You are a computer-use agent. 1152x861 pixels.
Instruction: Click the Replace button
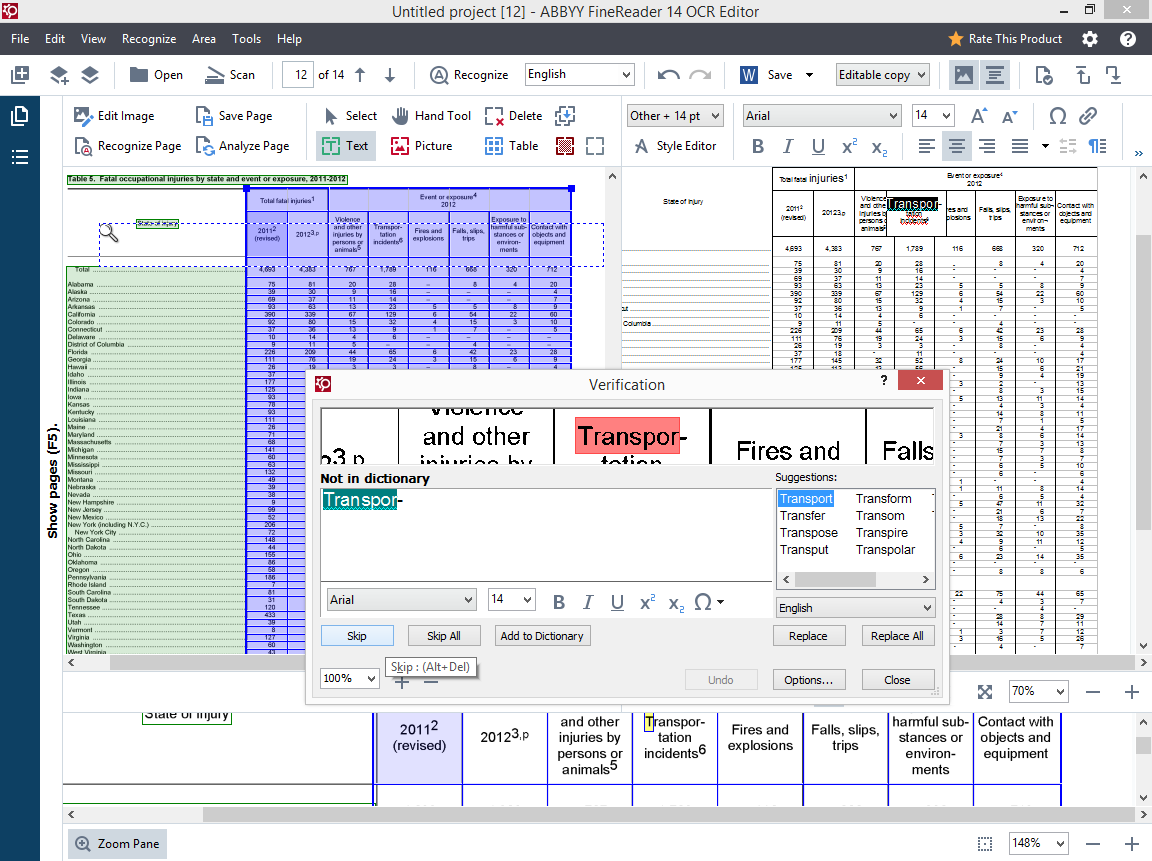click(x=808, y=635)
